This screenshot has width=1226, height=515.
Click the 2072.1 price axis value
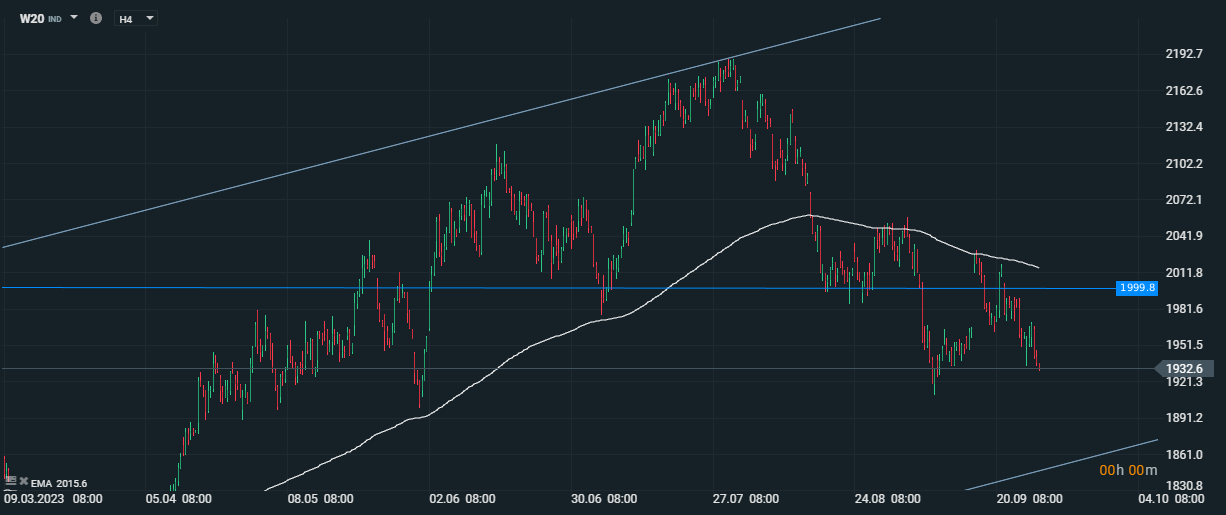1183,200
